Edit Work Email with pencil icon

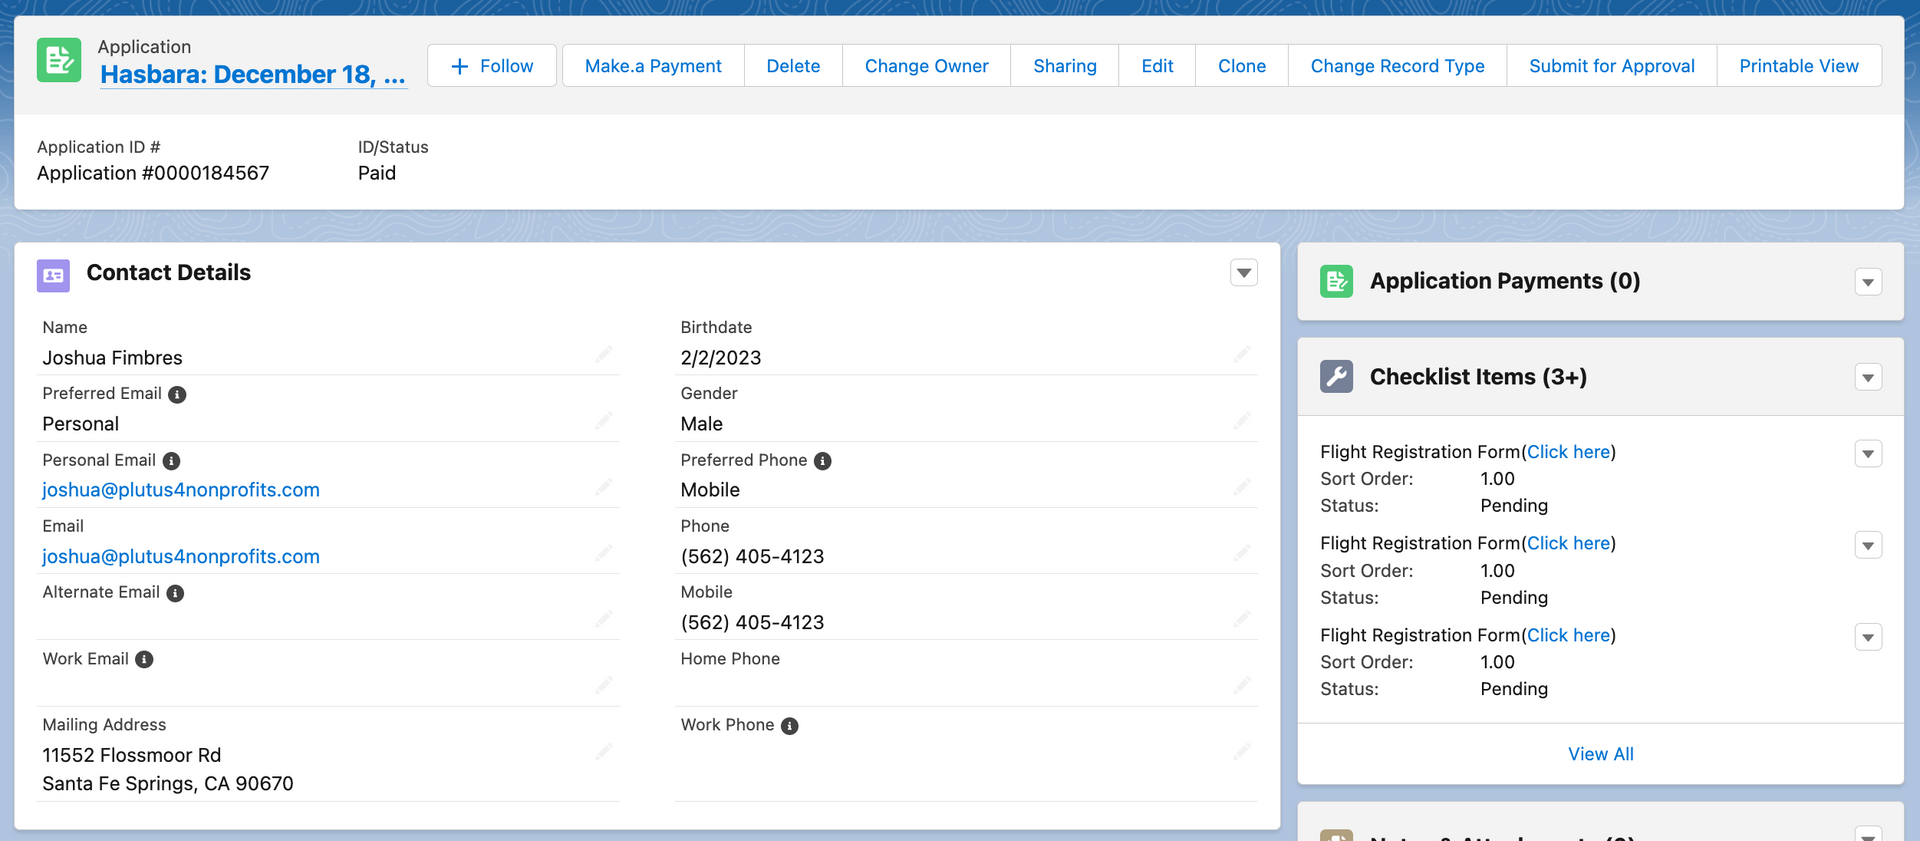point(604,685)
